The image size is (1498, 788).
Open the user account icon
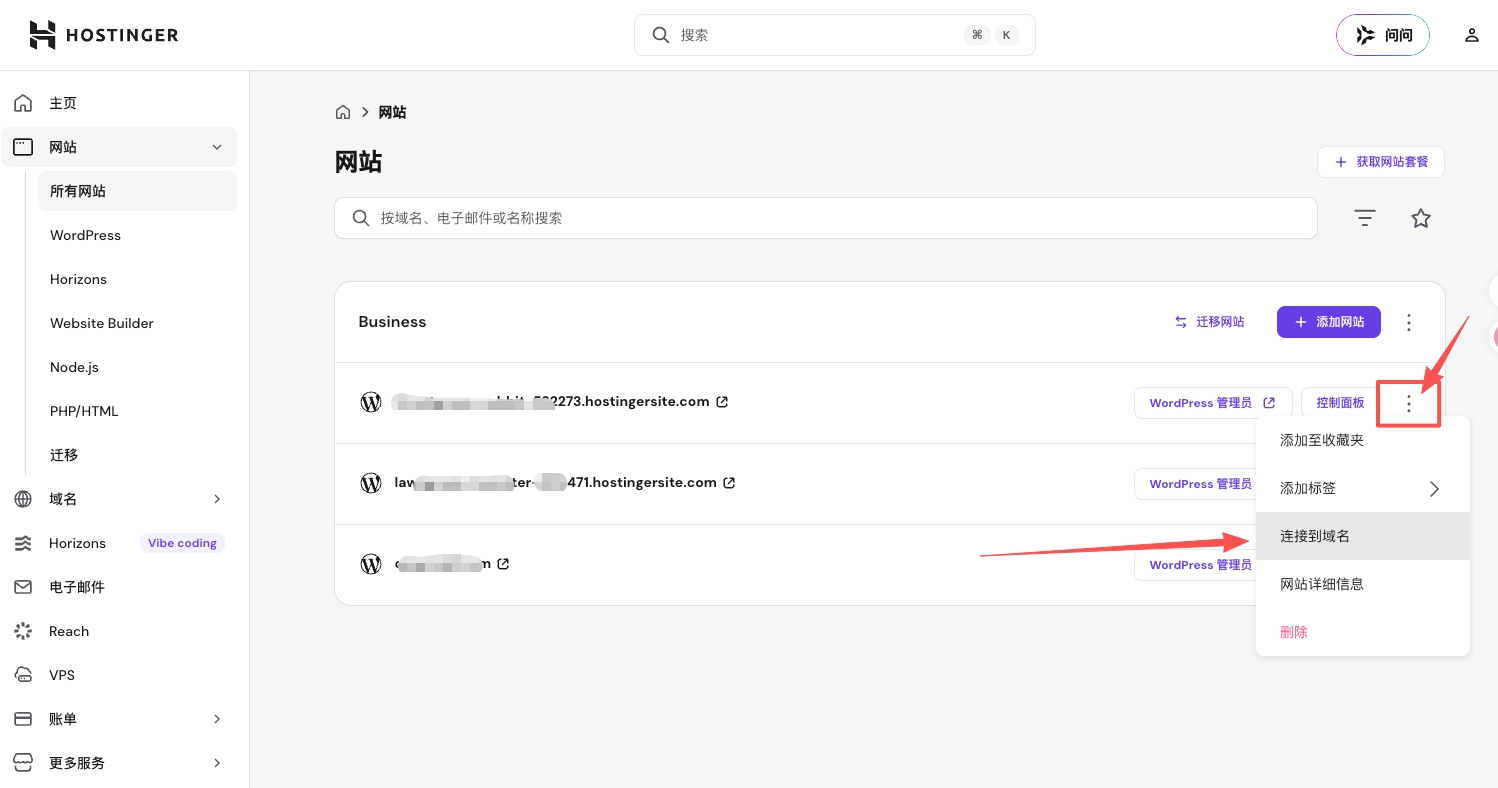1471,35
